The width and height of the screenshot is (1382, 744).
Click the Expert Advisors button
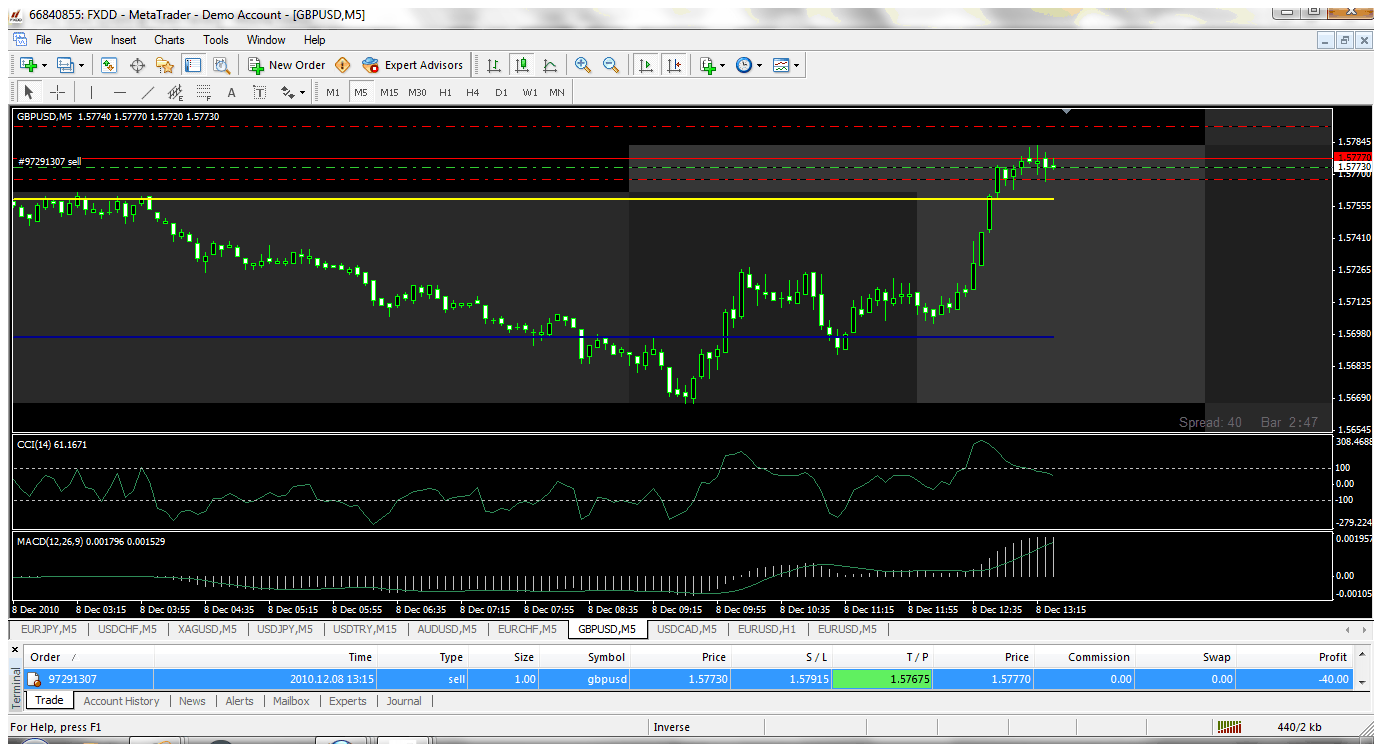(413, 65)
